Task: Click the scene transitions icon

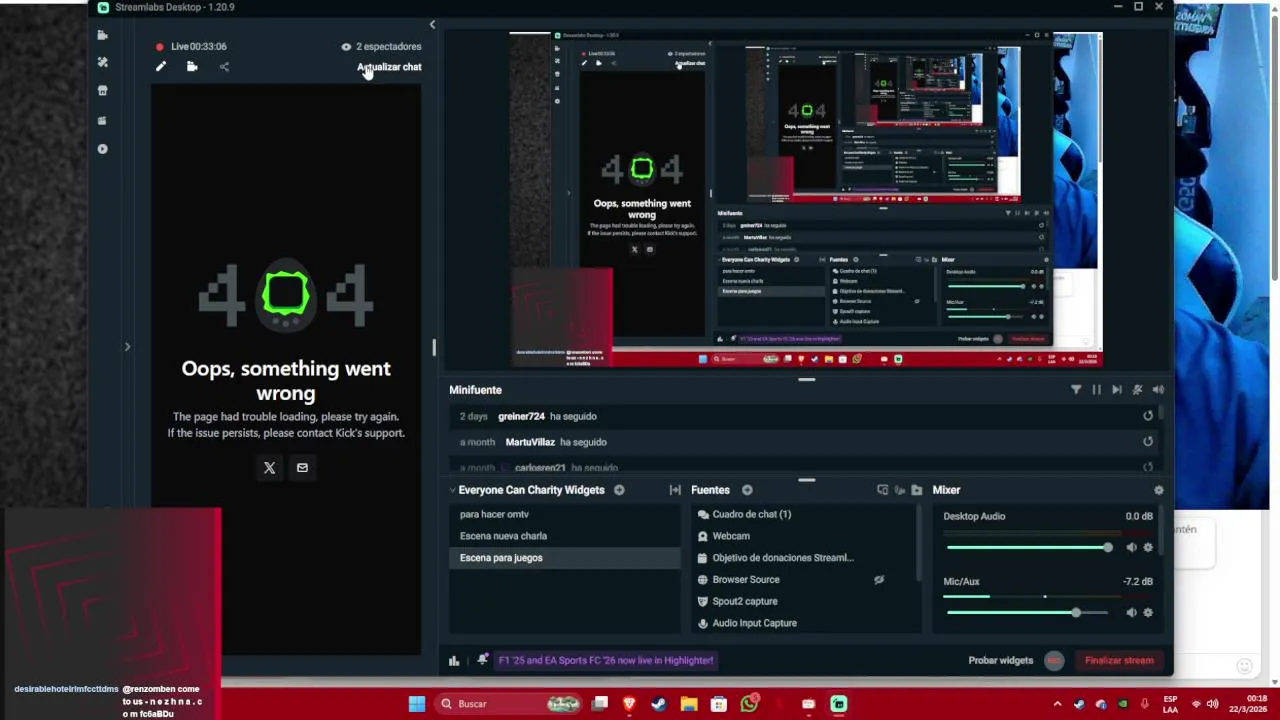Action: click(x=675, y=490)
